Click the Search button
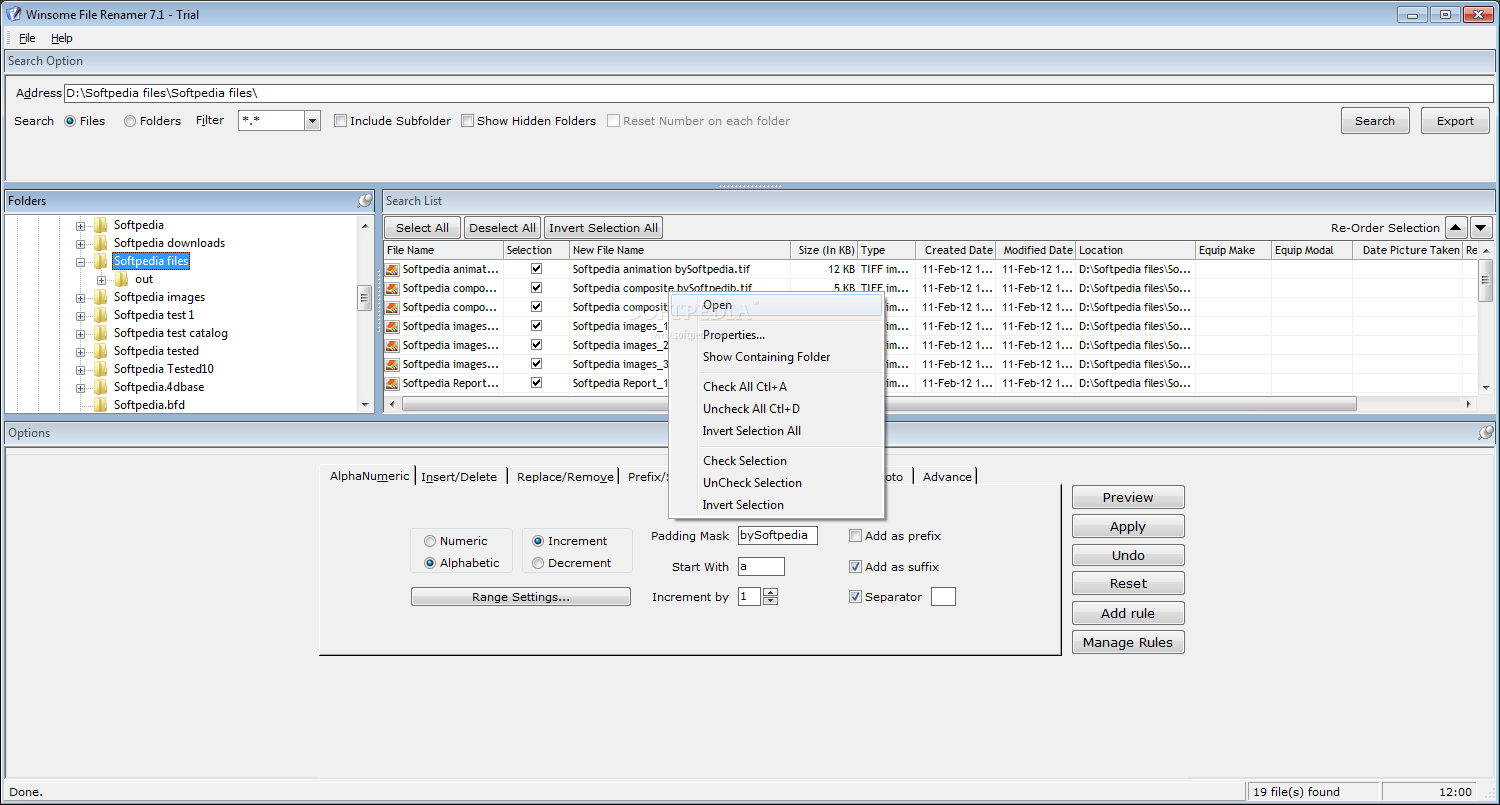Viewport: 1500px width, 805px height. pyautogui.click(x=1375, y=121)
